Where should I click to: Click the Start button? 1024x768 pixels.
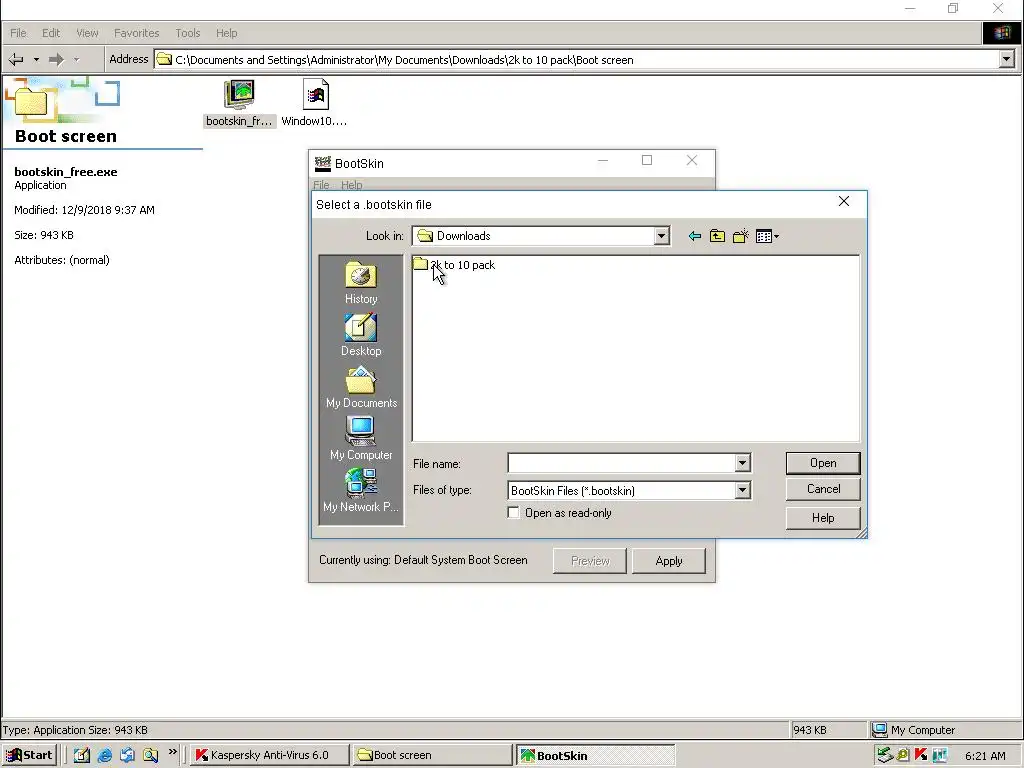29,755
